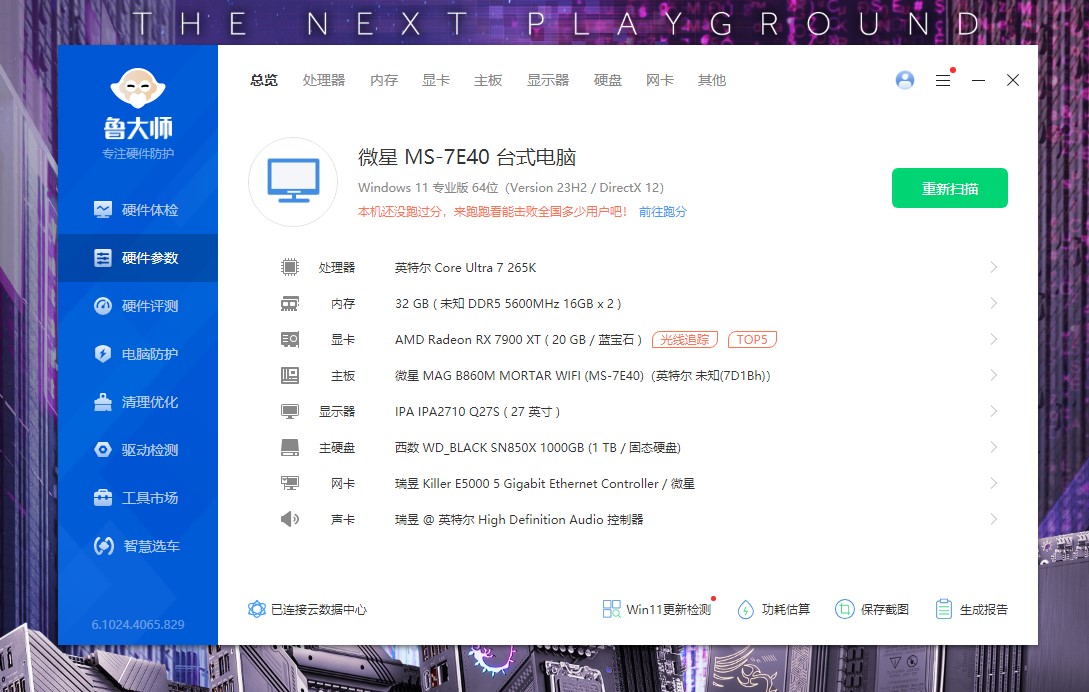The height and width of the screenshot is (692, 1089).
Task: Click the 内存 RAM module icon
Action: point(290,304)
